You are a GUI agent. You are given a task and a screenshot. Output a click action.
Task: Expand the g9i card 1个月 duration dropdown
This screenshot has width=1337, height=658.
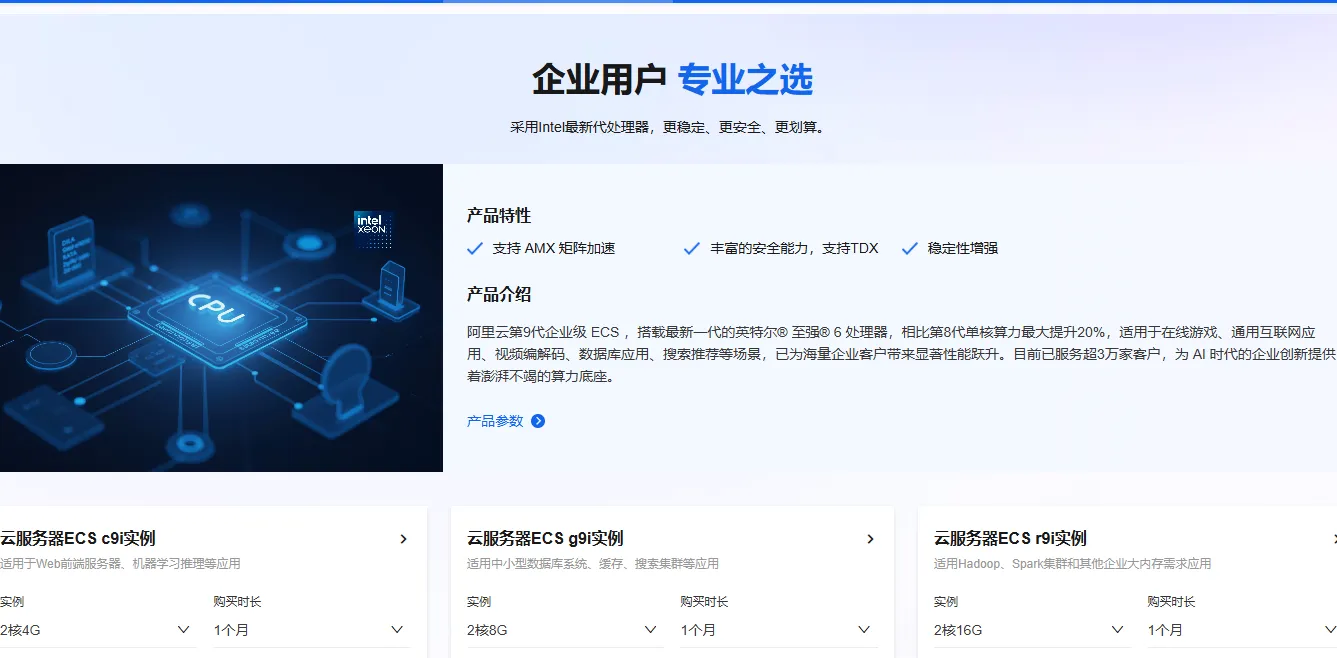(779, 630)
